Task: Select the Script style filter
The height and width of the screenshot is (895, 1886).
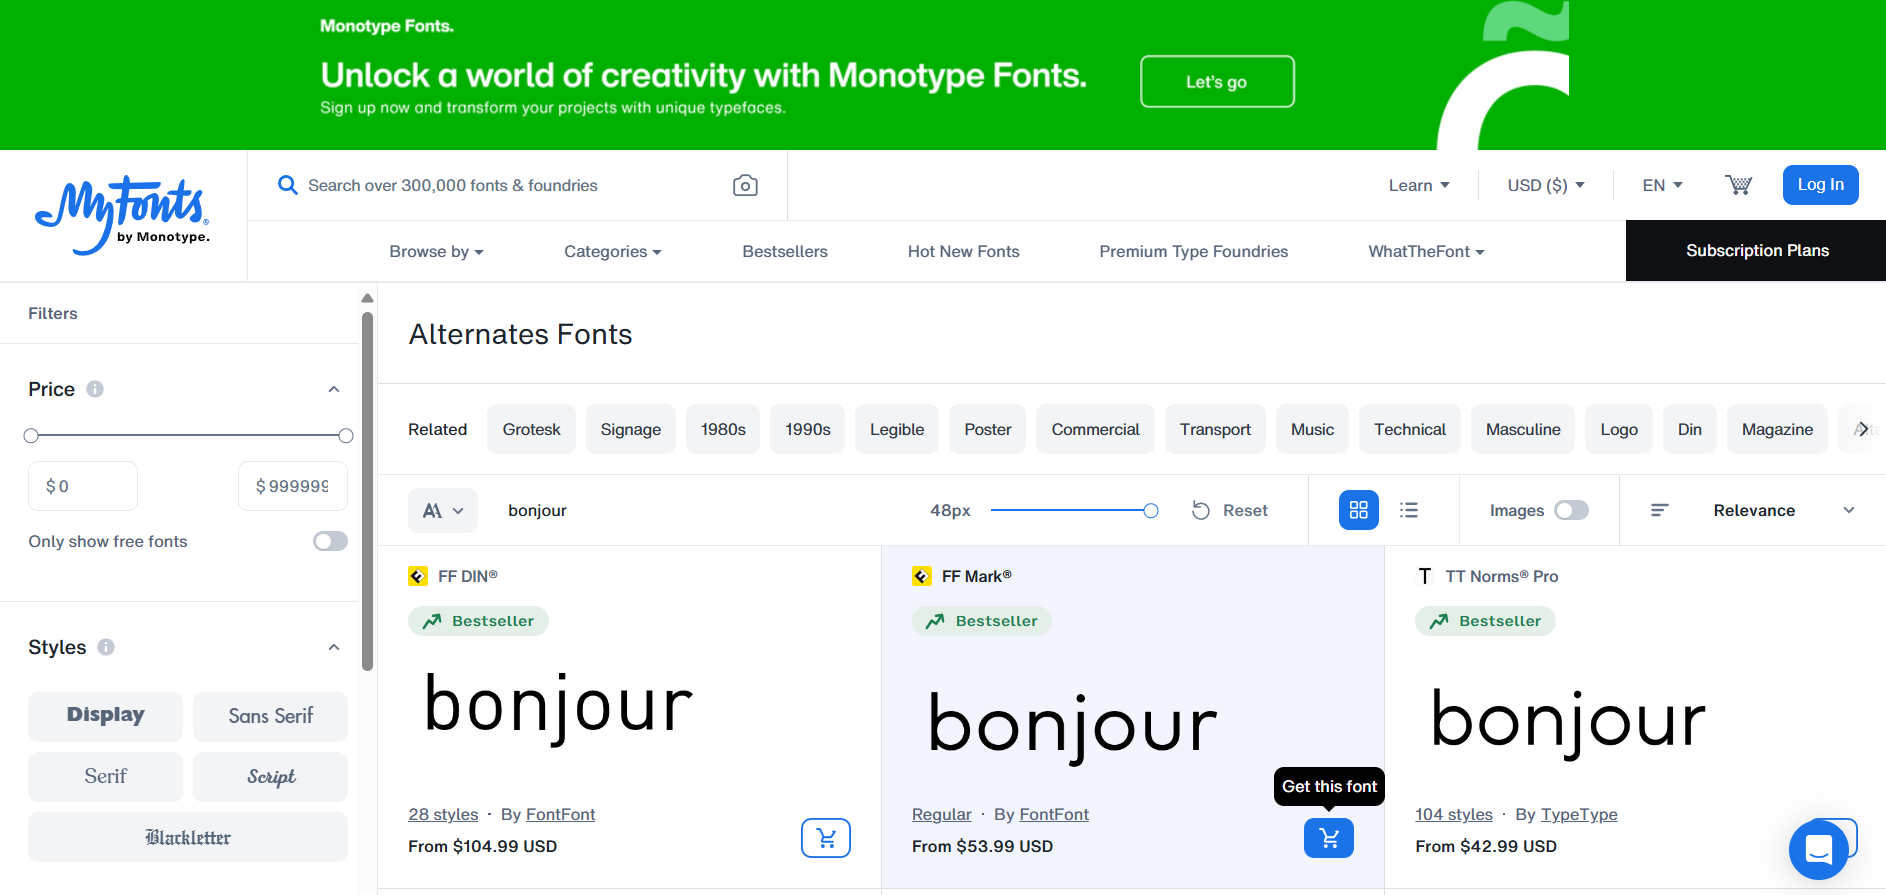Action: 270,777
